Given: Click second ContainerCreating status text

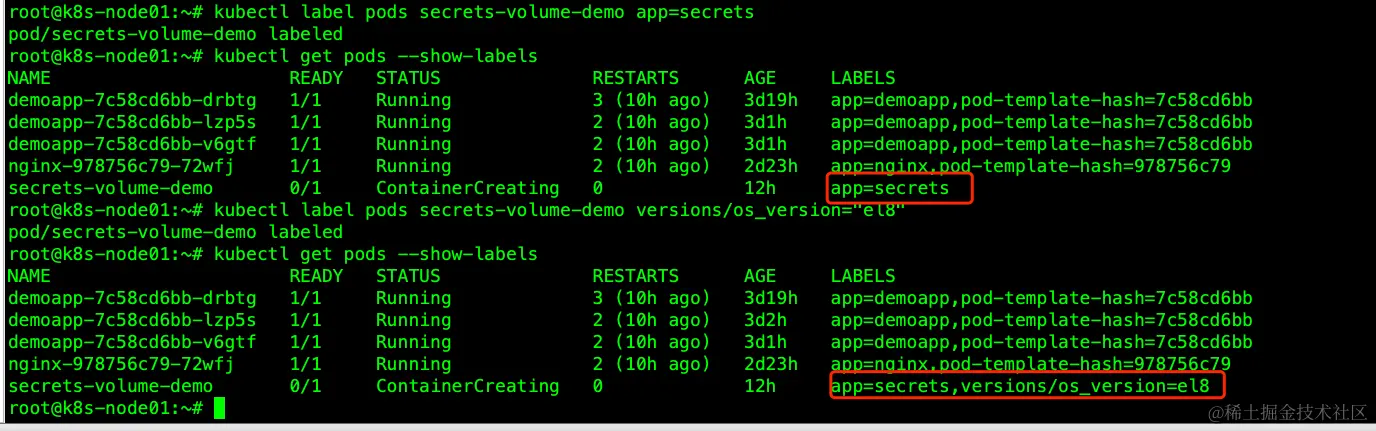Looking at the screenshot, I should click(x=467, y=386).
